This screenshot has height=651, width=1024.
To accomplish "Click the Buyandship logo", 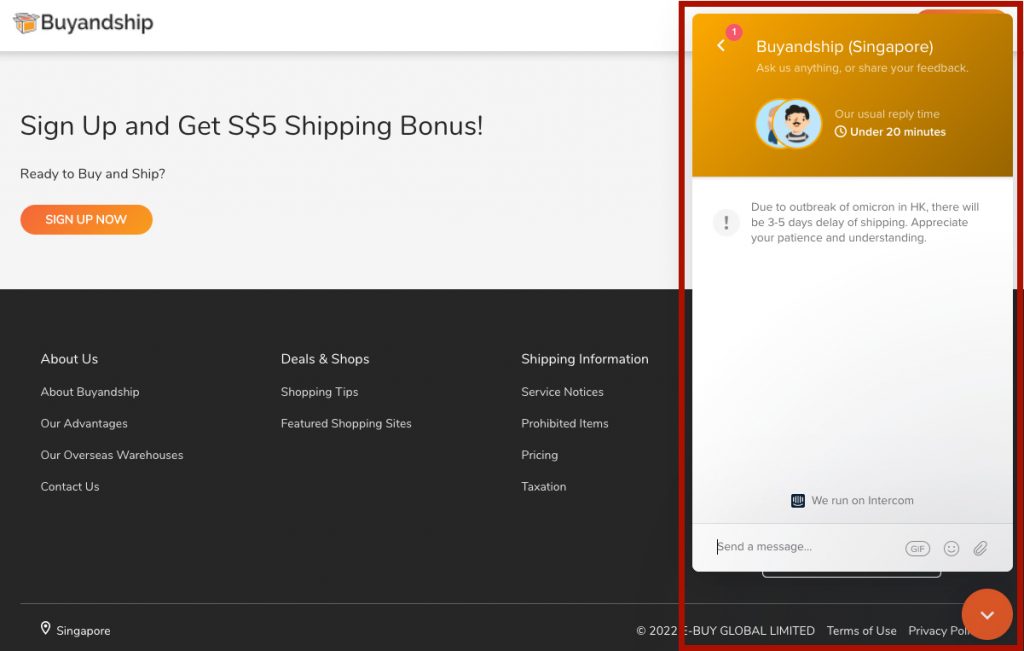I will coord(83,23).
